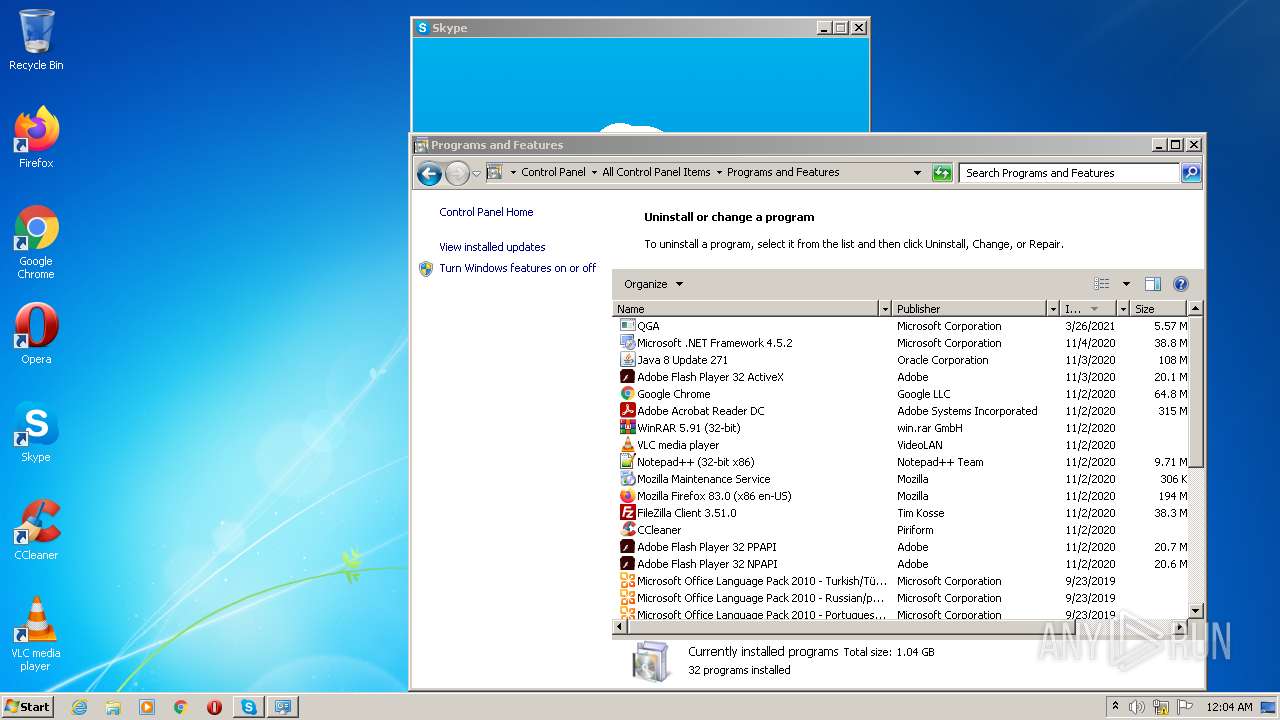Sort by the Size column header
1280x720 pixels.
pyautogui.click(x=1158, y=309)
